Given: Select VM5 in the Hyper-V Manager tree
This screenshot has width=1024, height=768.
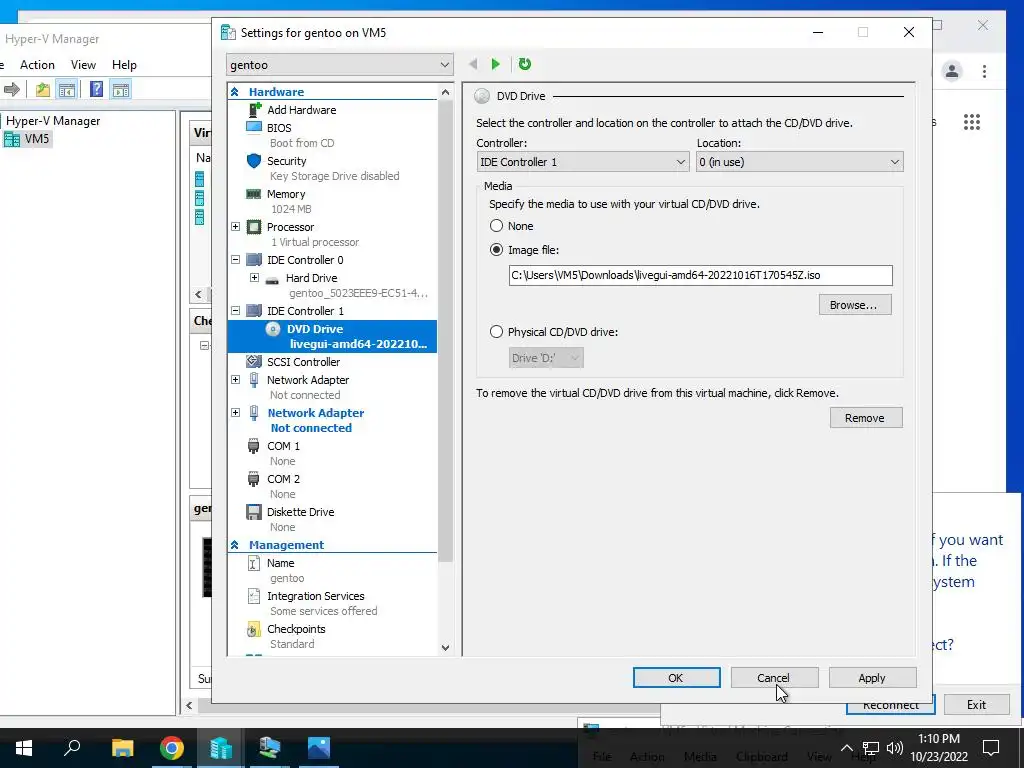Looking at the screenshot, I should tap(37, 138).
